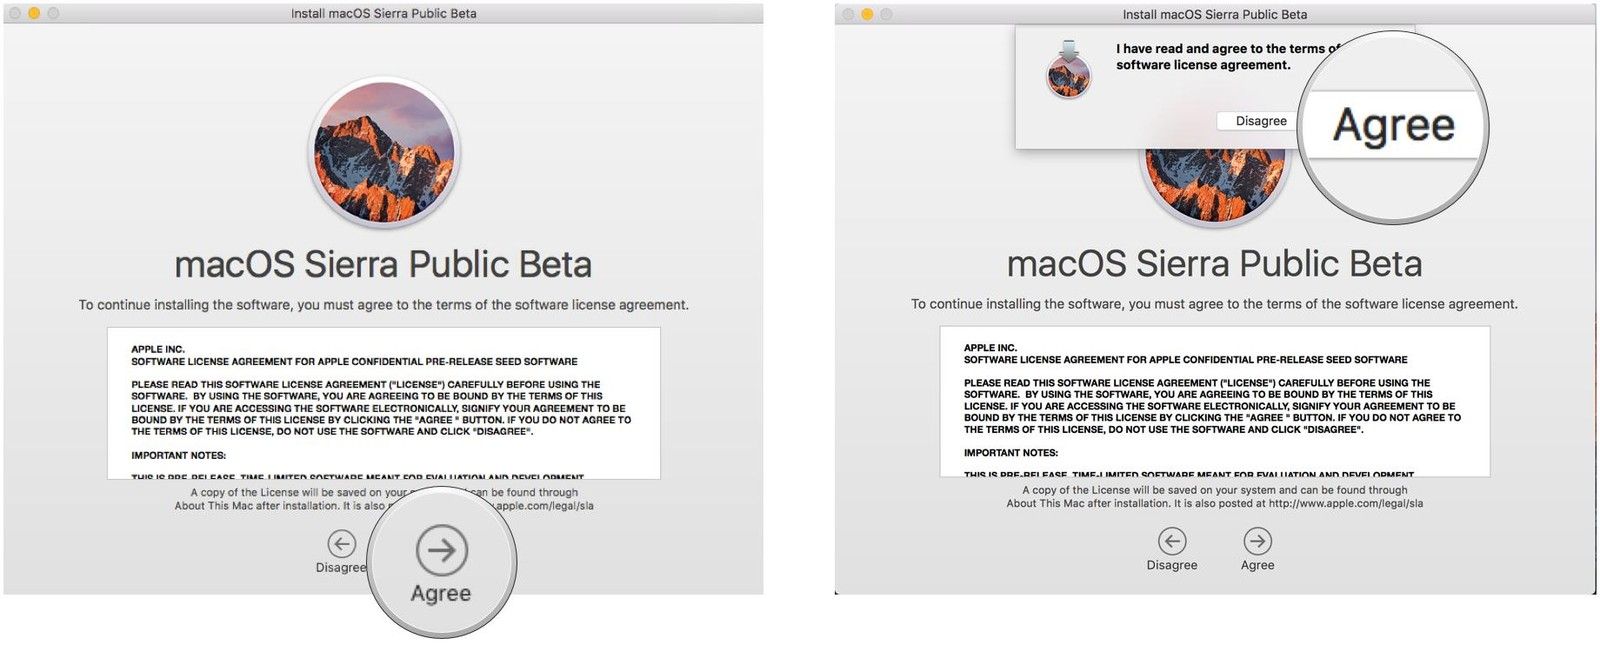Click 'IMPORTANT NOTES:' in the license of the window without the sheet

coord(179,455)
